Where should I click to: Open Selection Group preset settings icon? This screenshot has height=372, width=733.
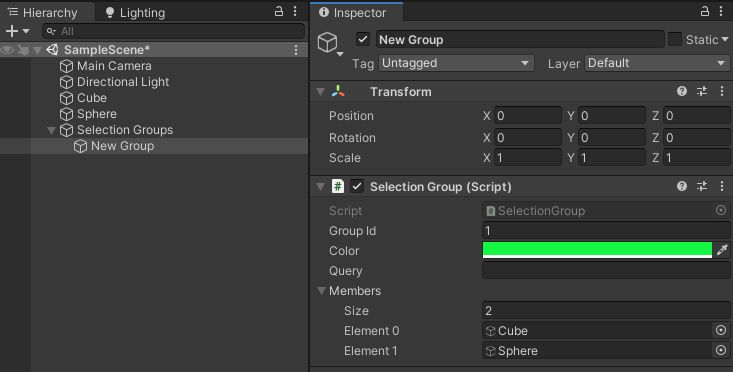(702, 186)
